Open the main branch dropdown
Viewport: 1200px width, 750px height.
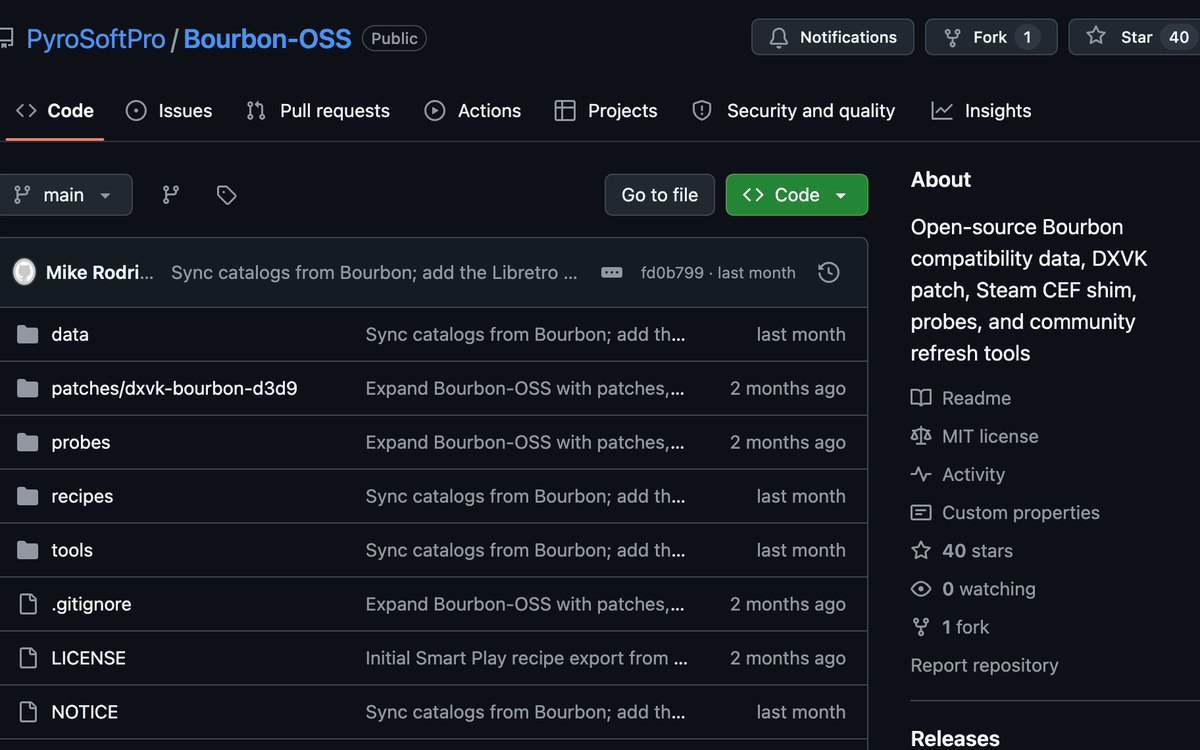click(x=63, y=195)
